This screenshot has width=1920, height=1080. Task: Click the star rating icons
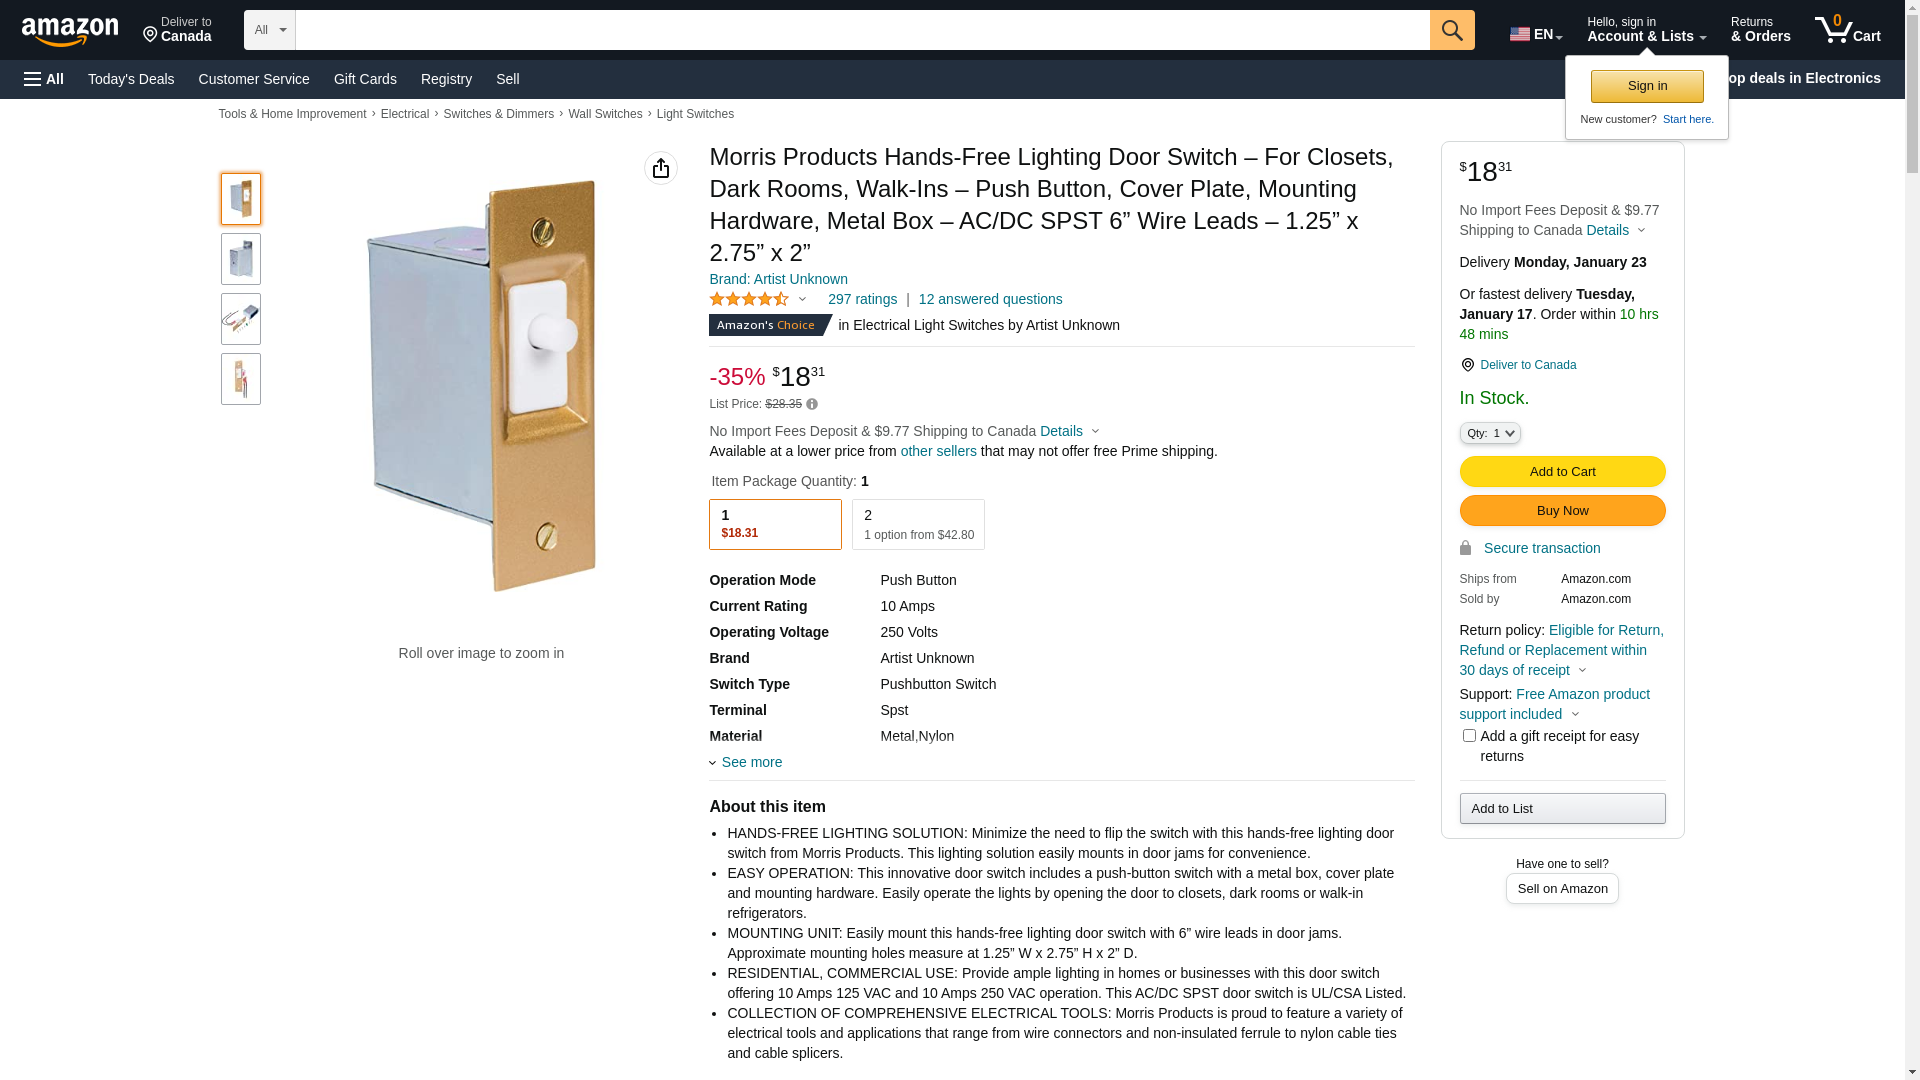[749, 299]
